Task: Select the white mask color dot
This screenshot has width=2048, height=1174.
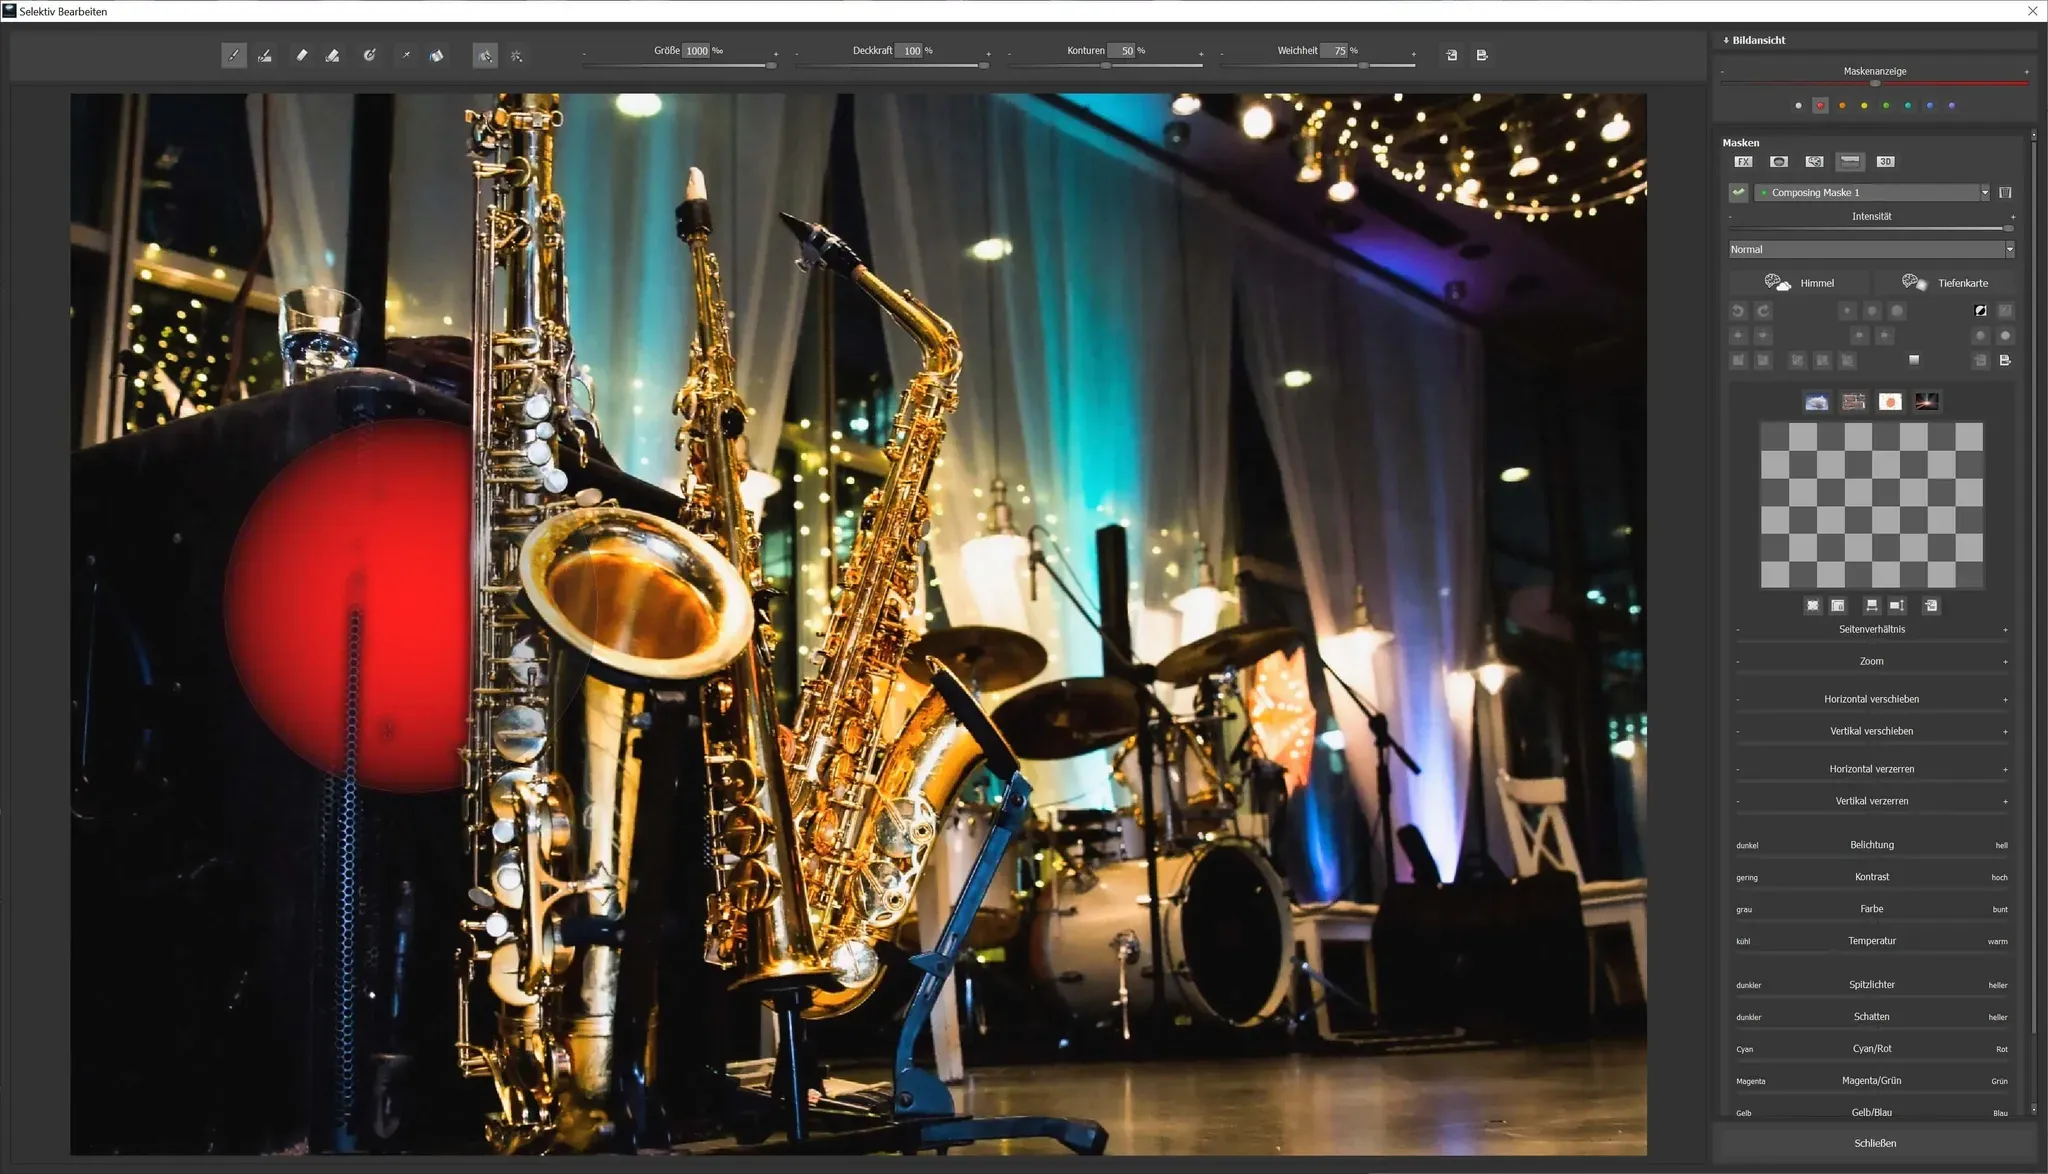Action: coord(1798,106)
